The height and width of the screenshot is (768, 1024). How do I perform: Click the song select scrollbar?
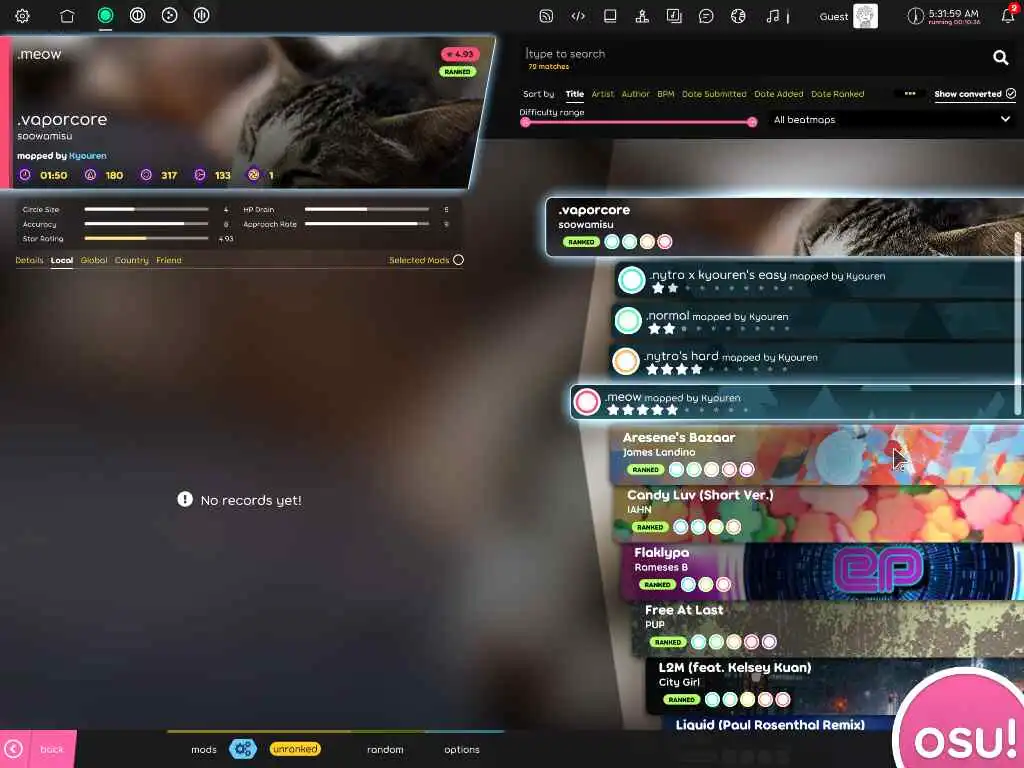point(1017,323)
